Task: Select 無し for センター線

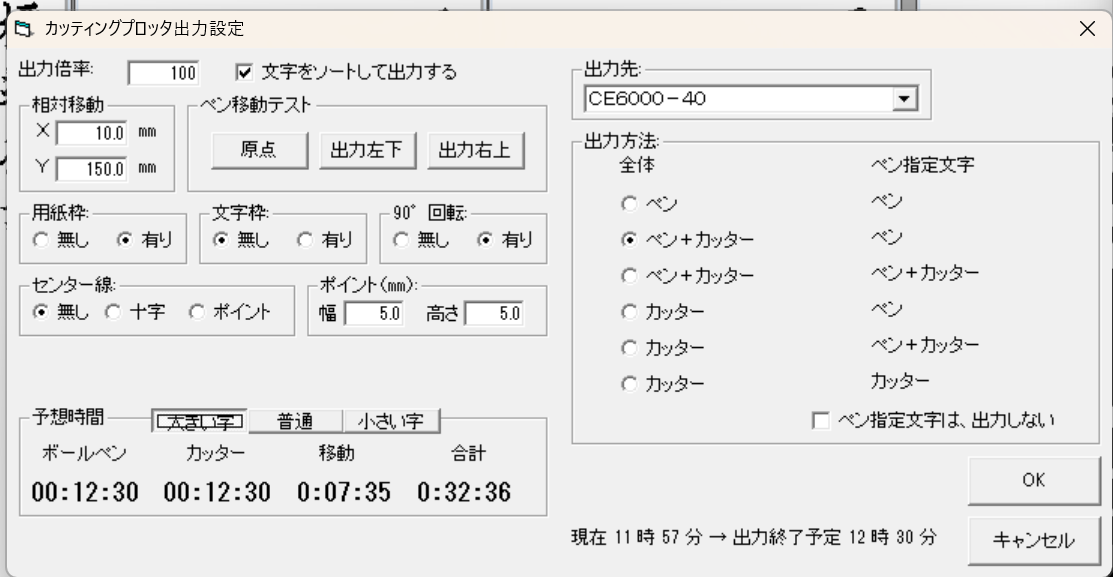Action: click(x=41, y=312)
